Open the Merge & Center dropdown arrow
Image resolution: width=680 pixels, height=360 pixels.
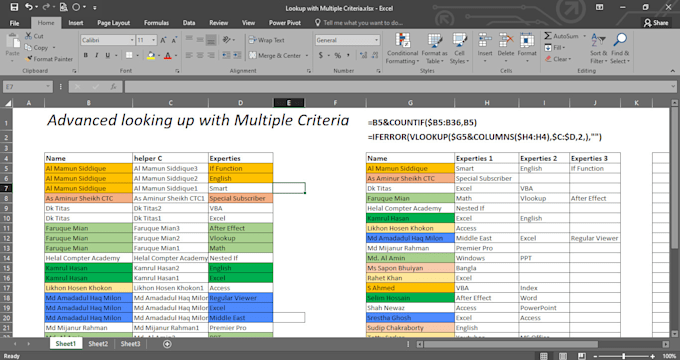pos(307,56)
